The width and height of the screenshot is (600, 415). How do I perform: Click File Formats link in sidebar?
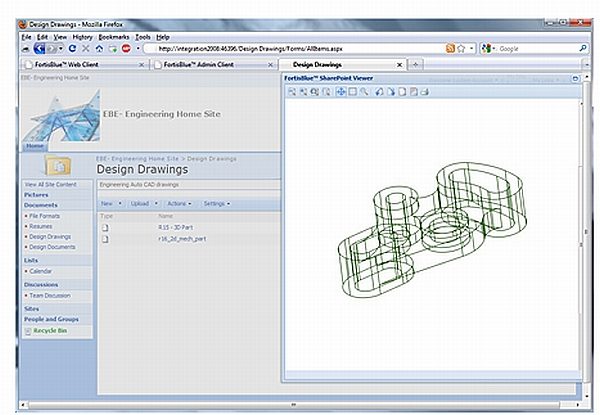pyautogui.click(x=45, y=216)
